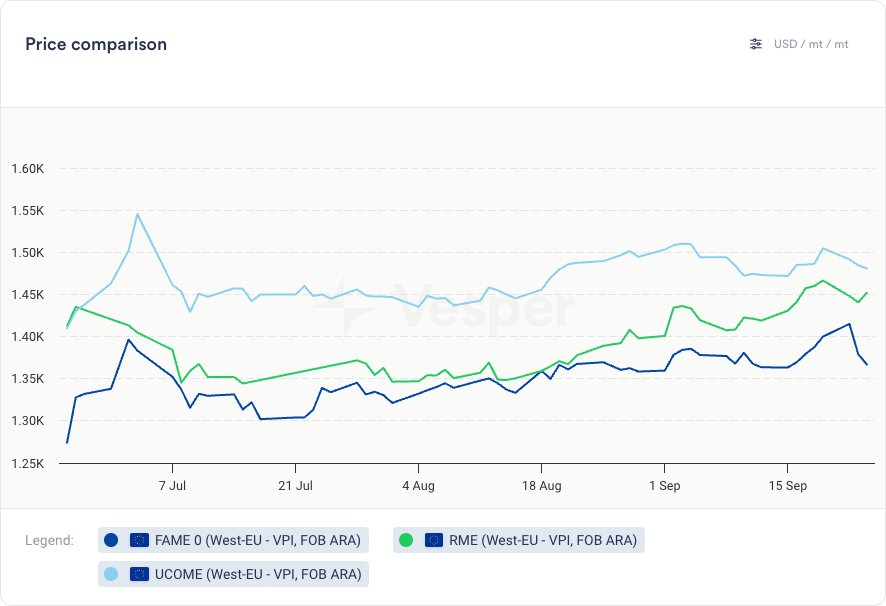Viewport: 886px width, 606px height.
Task: Click the EU flag in RME legend
Action: 434,540
